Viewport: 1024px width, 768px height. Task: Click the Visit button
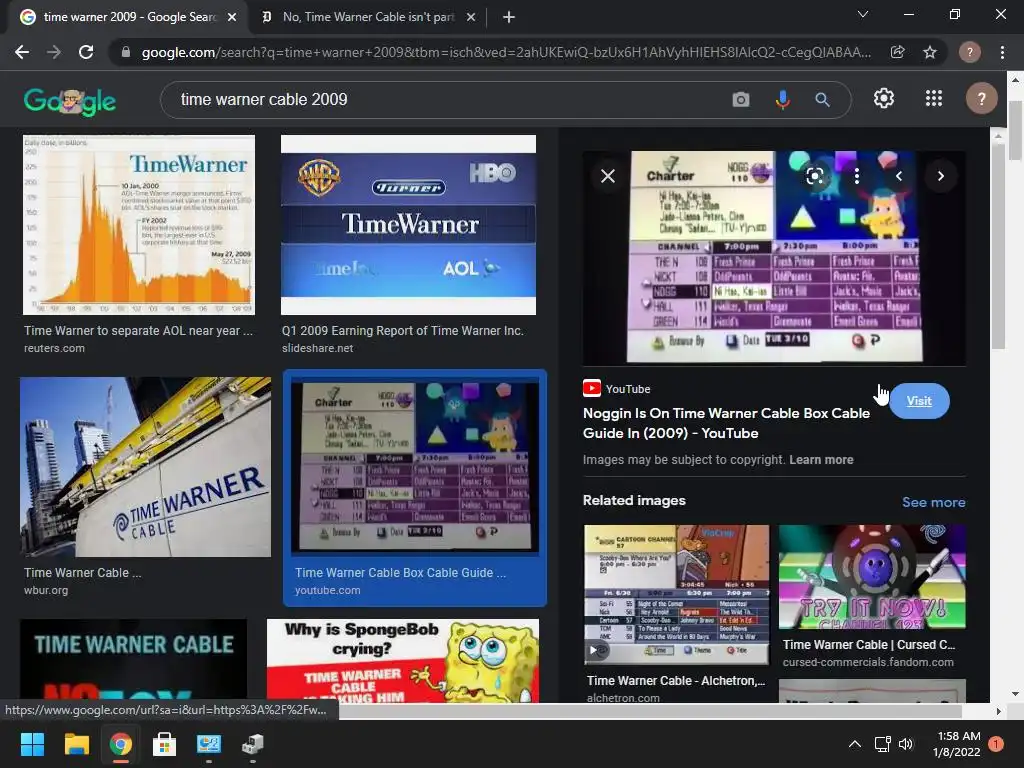pos(919,401)
